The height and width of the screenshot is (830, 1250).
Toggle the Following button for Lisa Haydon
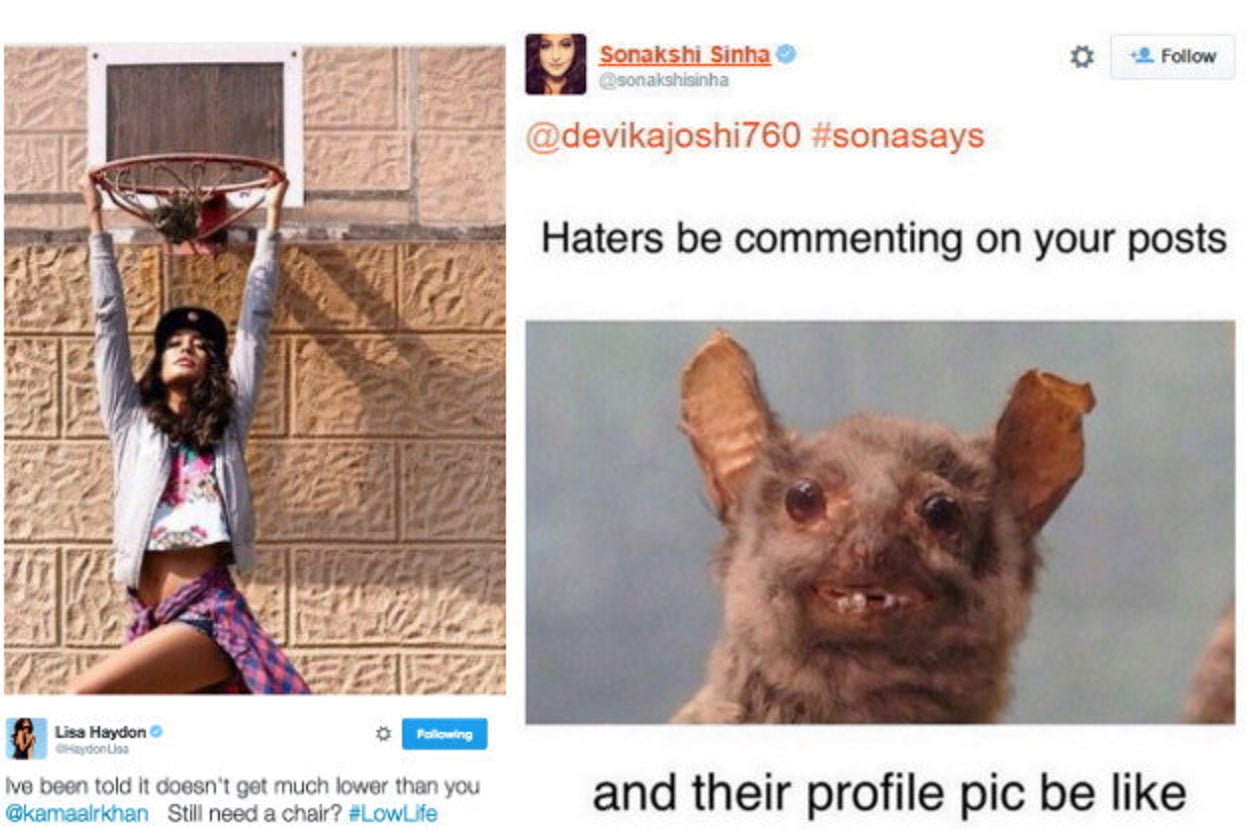coord(444,734)
